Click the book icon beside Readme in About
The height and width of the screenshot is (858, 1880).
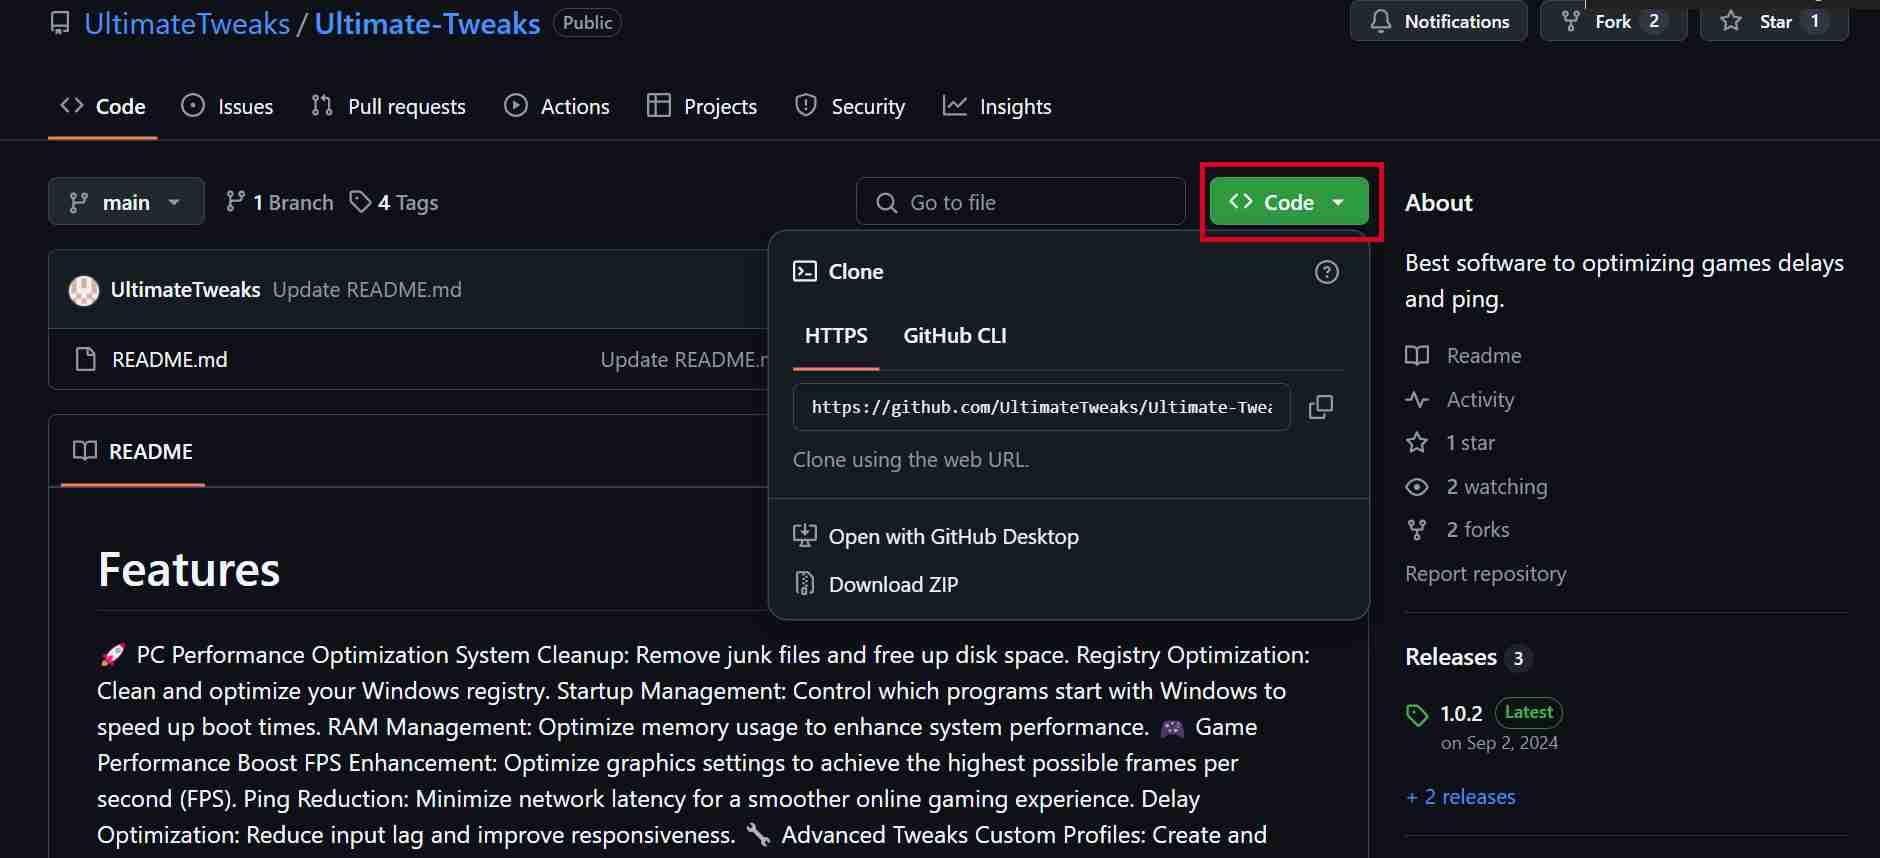[x=1417, y=356]
